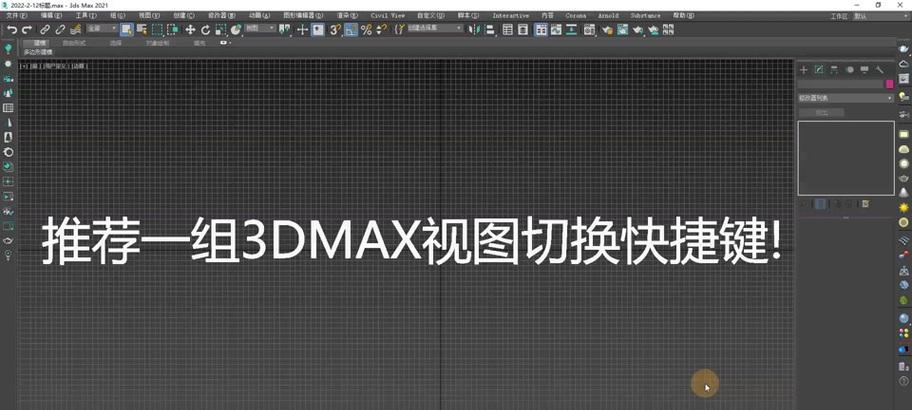Click the teapot icon in right toolbar
The width and height of the screenshot is (912, 410).
click(x=903, y=177)
